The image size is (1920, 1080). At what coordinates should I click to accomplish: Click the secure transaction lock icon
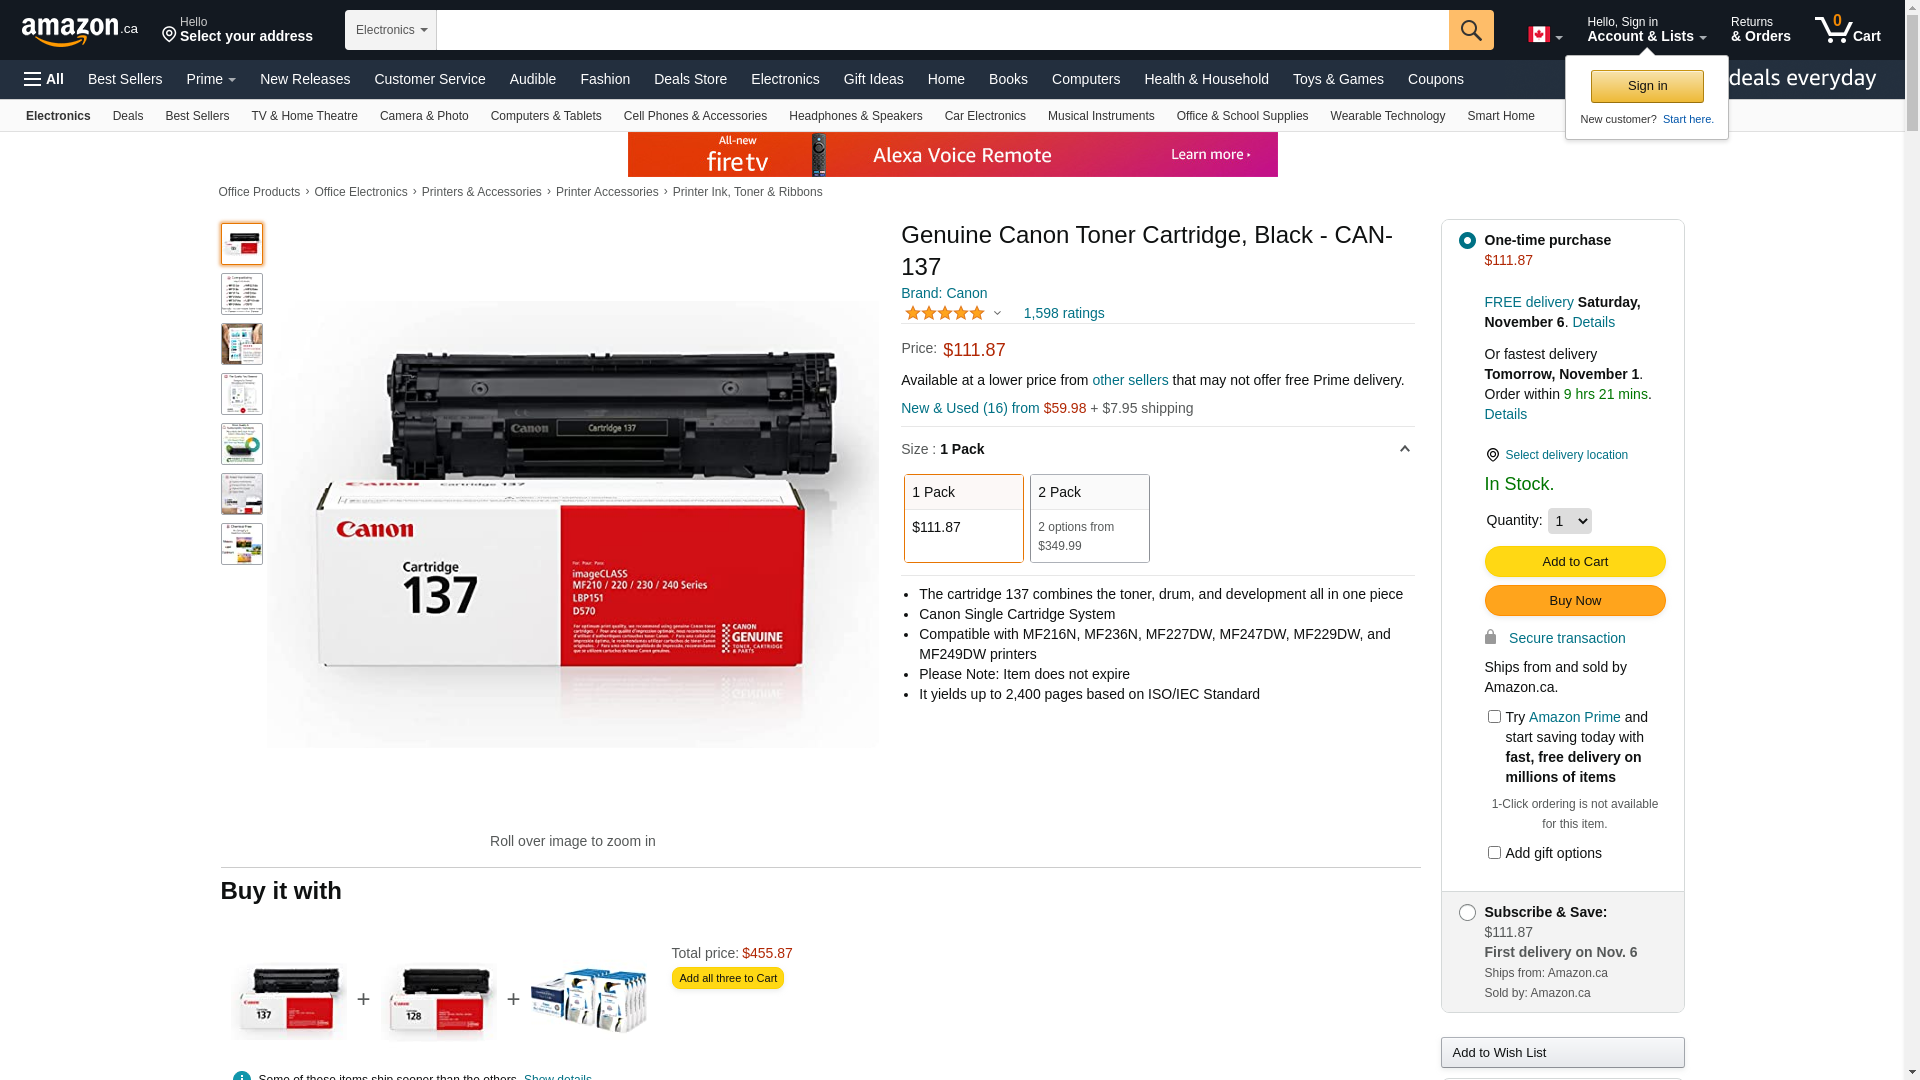tap(1490, 637)
